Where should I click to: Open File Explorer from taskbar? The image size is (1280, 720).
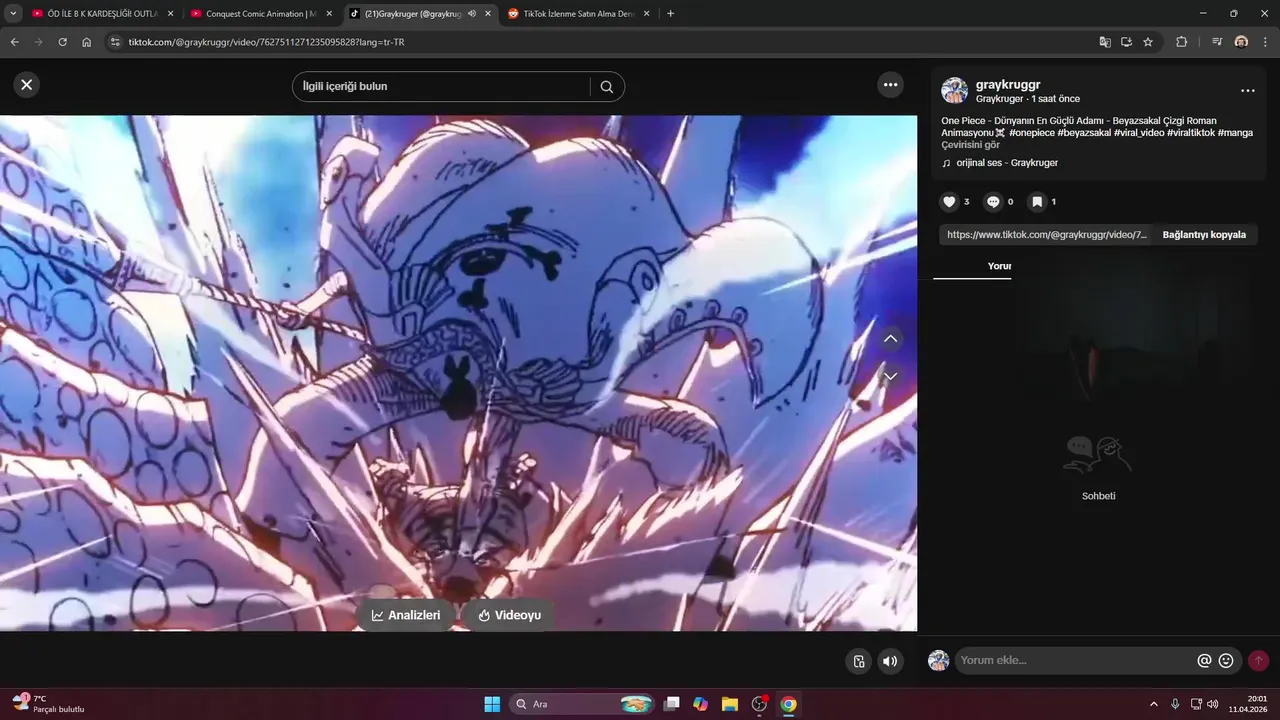point(730,704)
